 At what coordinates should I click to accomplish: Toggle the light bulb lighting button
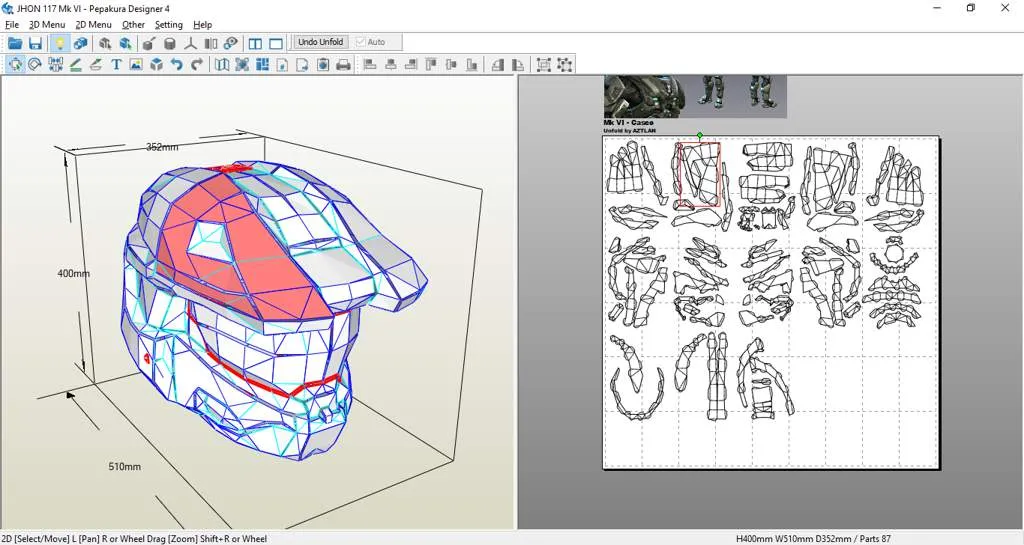(59, 43)
